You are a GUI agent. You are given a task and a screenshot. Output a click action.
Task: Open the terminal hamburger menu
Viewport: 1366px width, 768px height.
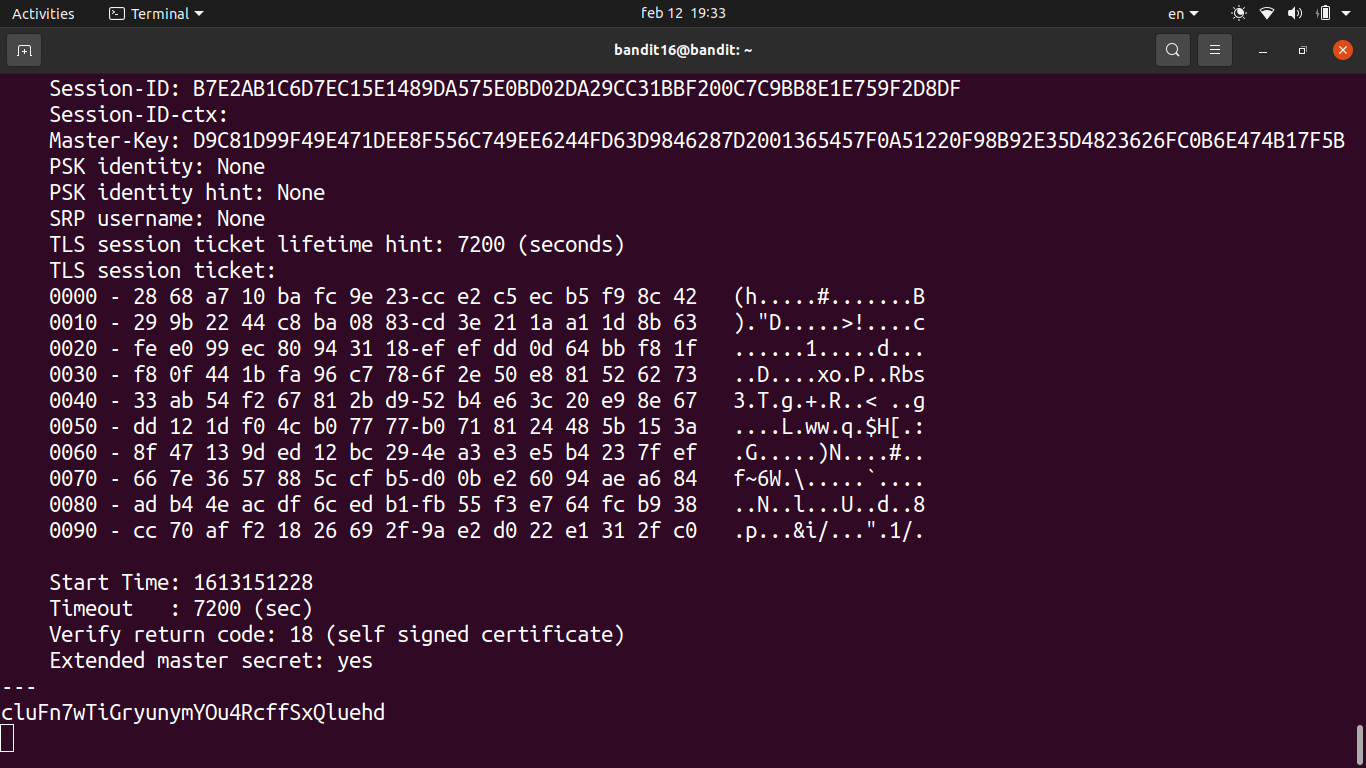pyautogui.click(x=1215, y=50)
